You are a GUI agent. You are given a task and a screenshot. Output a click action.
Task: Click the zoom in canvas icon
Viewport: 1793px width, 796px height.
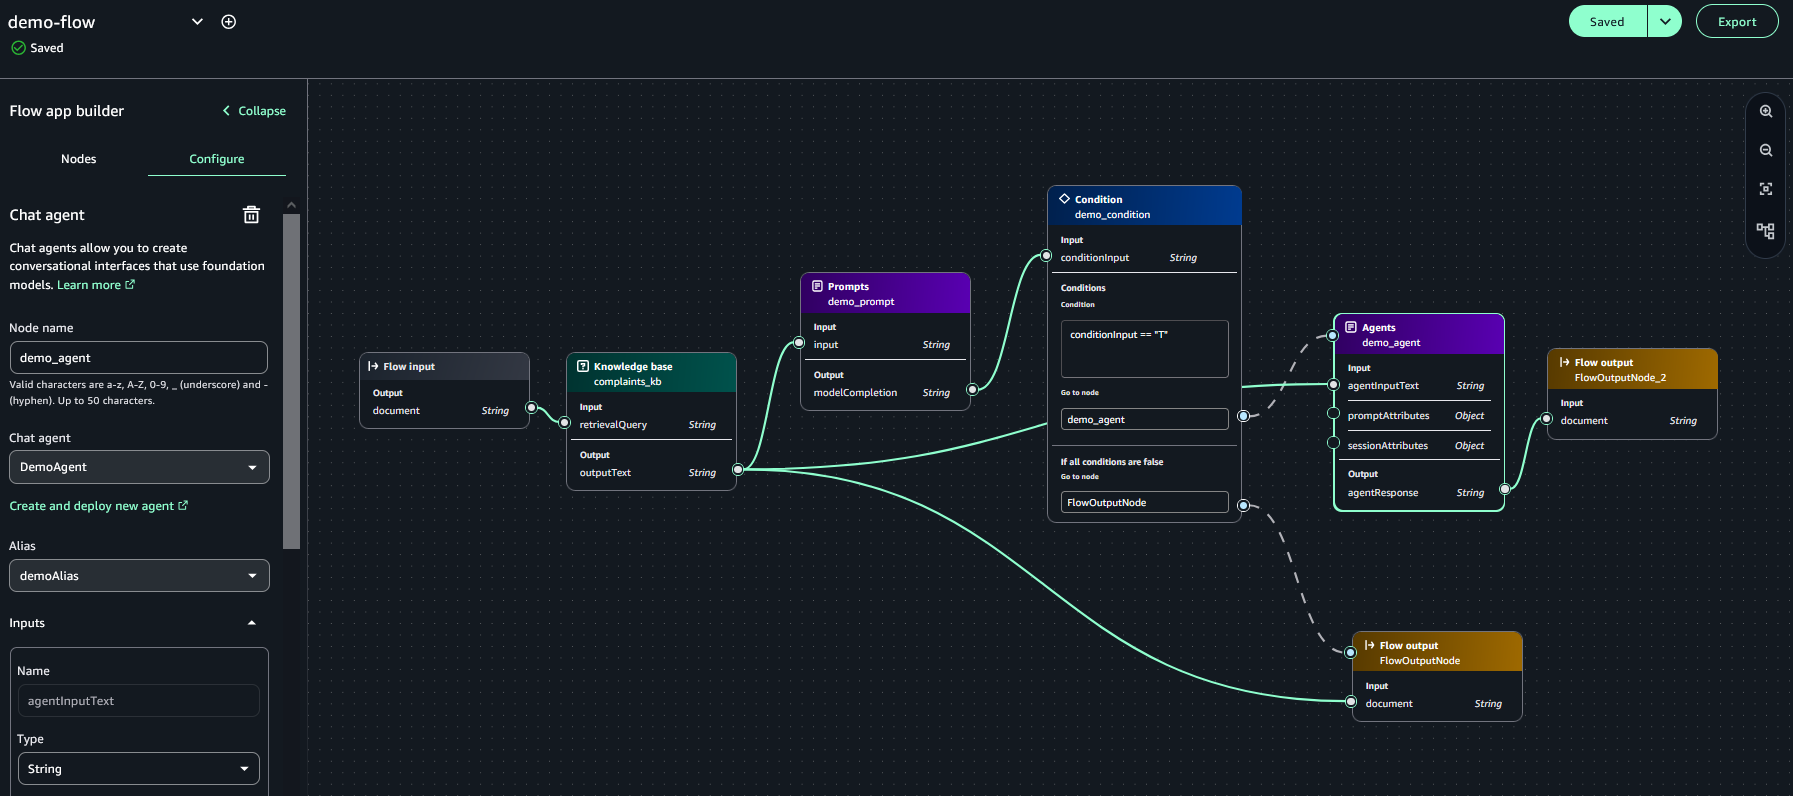1766,112
